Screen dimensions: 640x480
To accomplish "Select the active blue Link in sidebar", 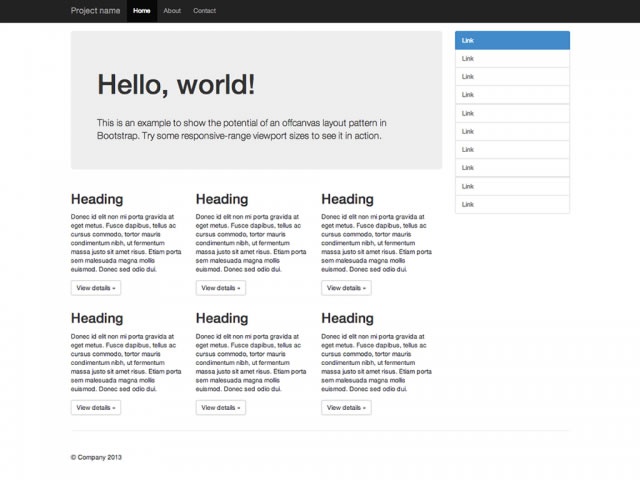I will point(512,40).
